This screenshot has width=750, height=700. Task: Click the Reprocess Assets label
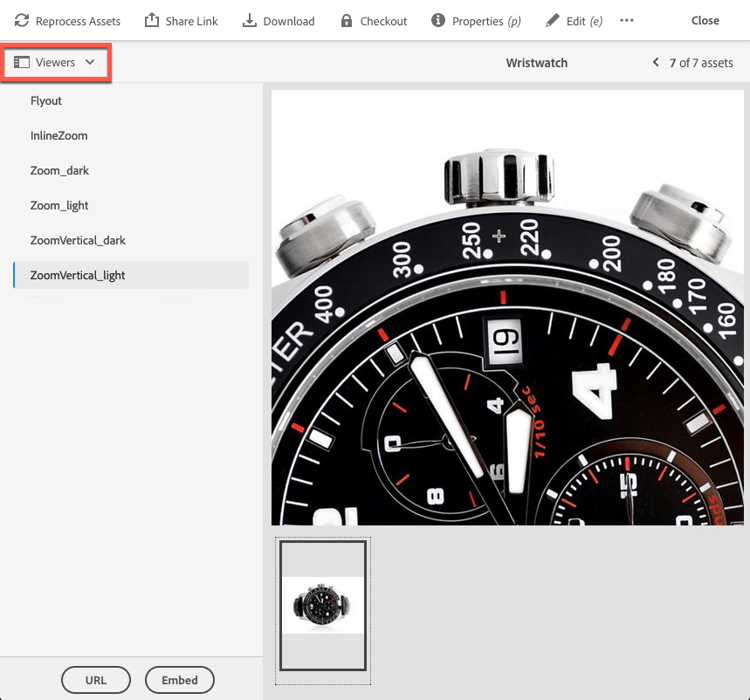(x=78, y=21)
